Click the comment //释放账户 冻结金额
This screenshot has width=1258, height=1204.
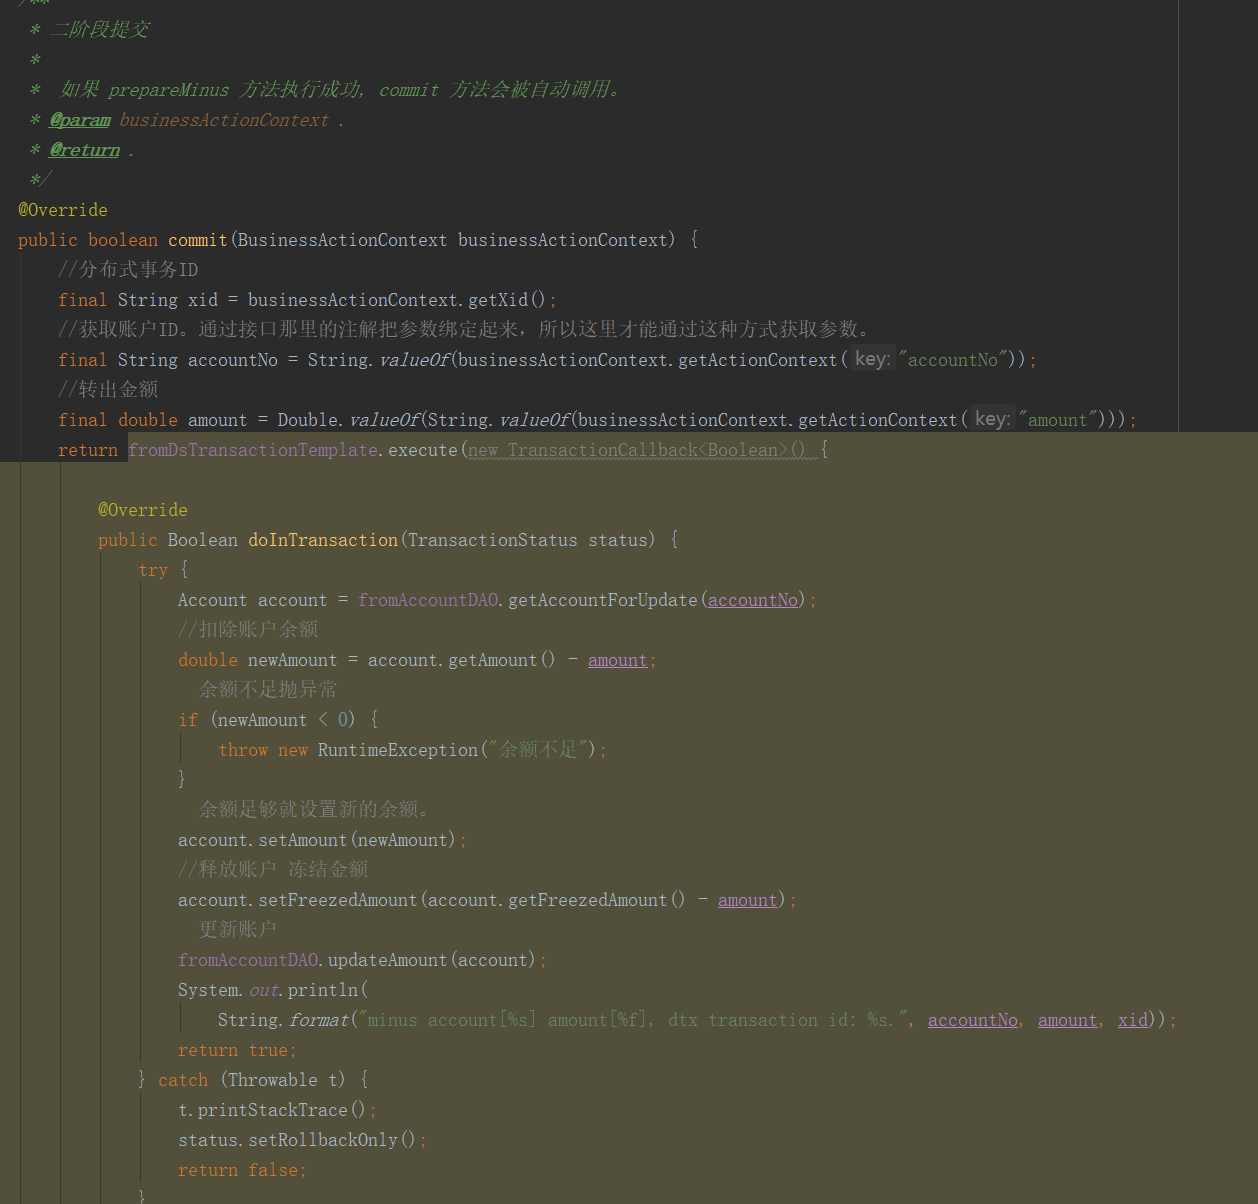pyautogui.click(x=273, y=869)
